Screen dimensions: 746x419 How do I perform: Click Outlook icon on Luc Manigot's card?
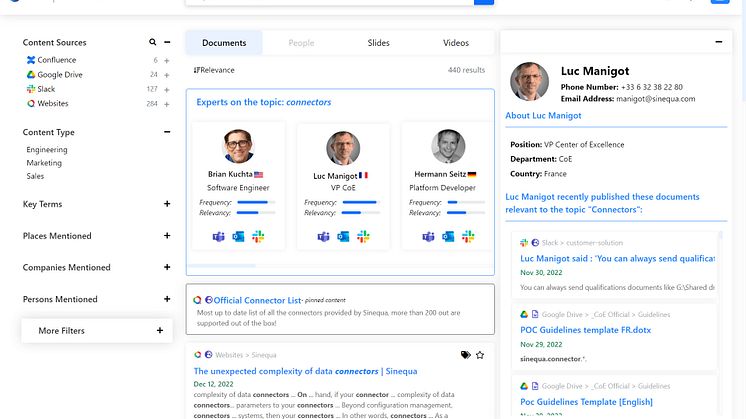coord(342,237)
